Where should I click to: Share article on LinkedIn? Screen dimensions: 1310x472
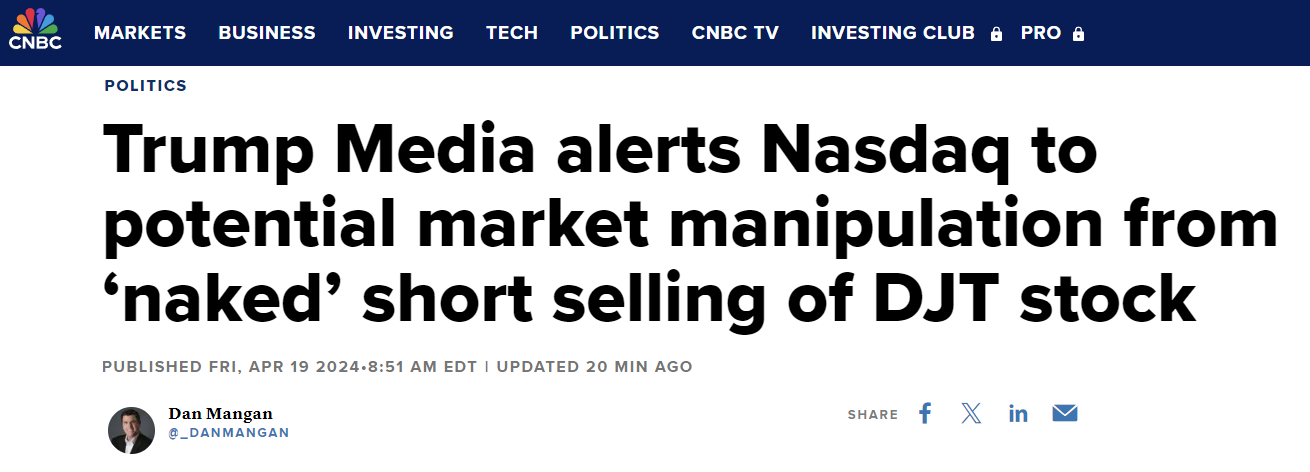point(1018,413)
